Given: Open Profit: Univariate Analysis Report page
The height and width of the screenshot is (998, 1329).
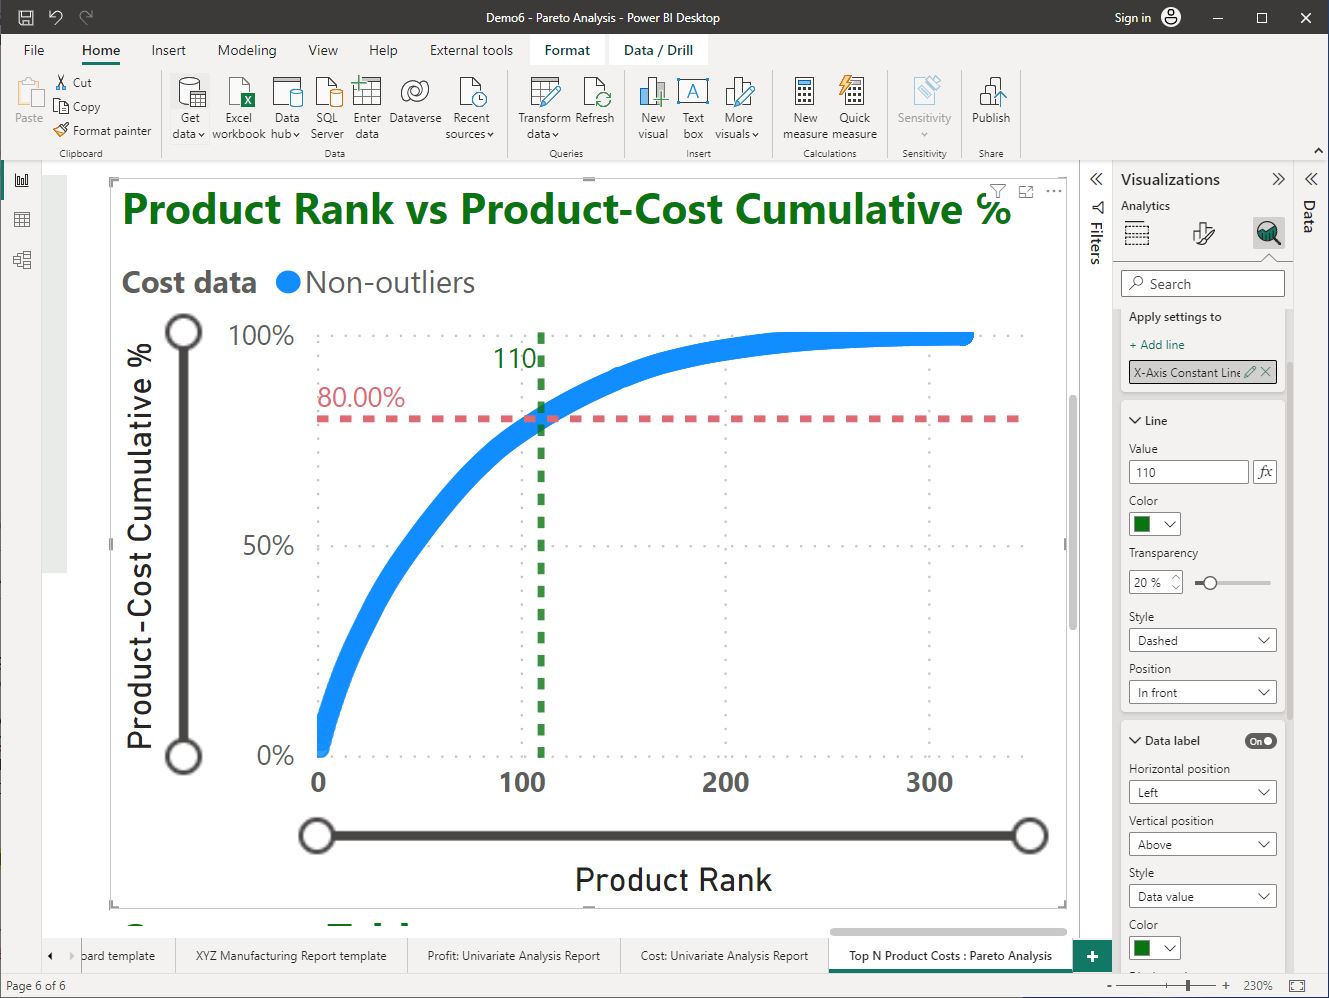Looking at the screenshot, I should click(514, 956).
